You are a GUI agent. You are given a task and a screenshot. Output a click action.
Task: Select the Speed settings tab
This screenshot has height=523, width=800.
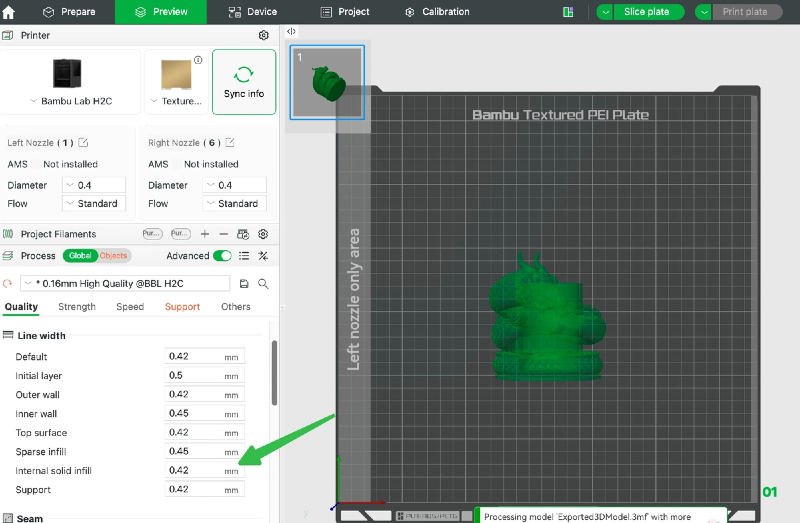pos(130,307)
